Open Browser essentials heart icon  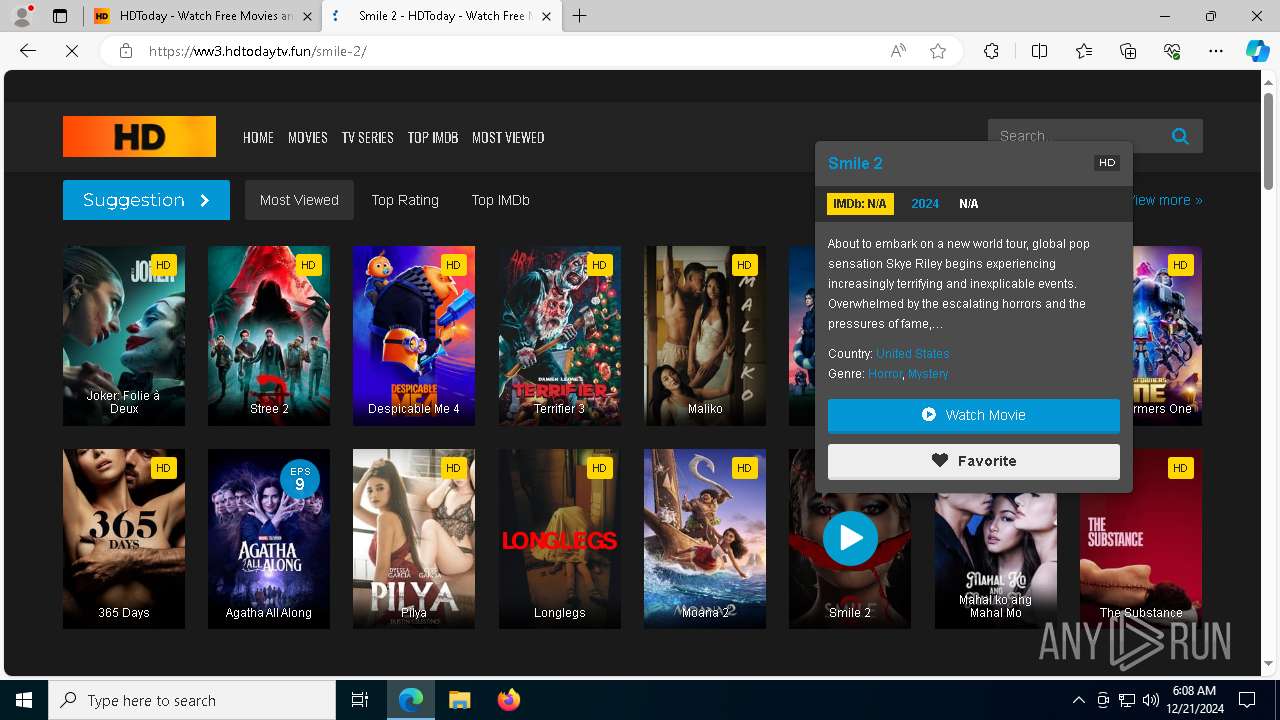point(1172,51)
